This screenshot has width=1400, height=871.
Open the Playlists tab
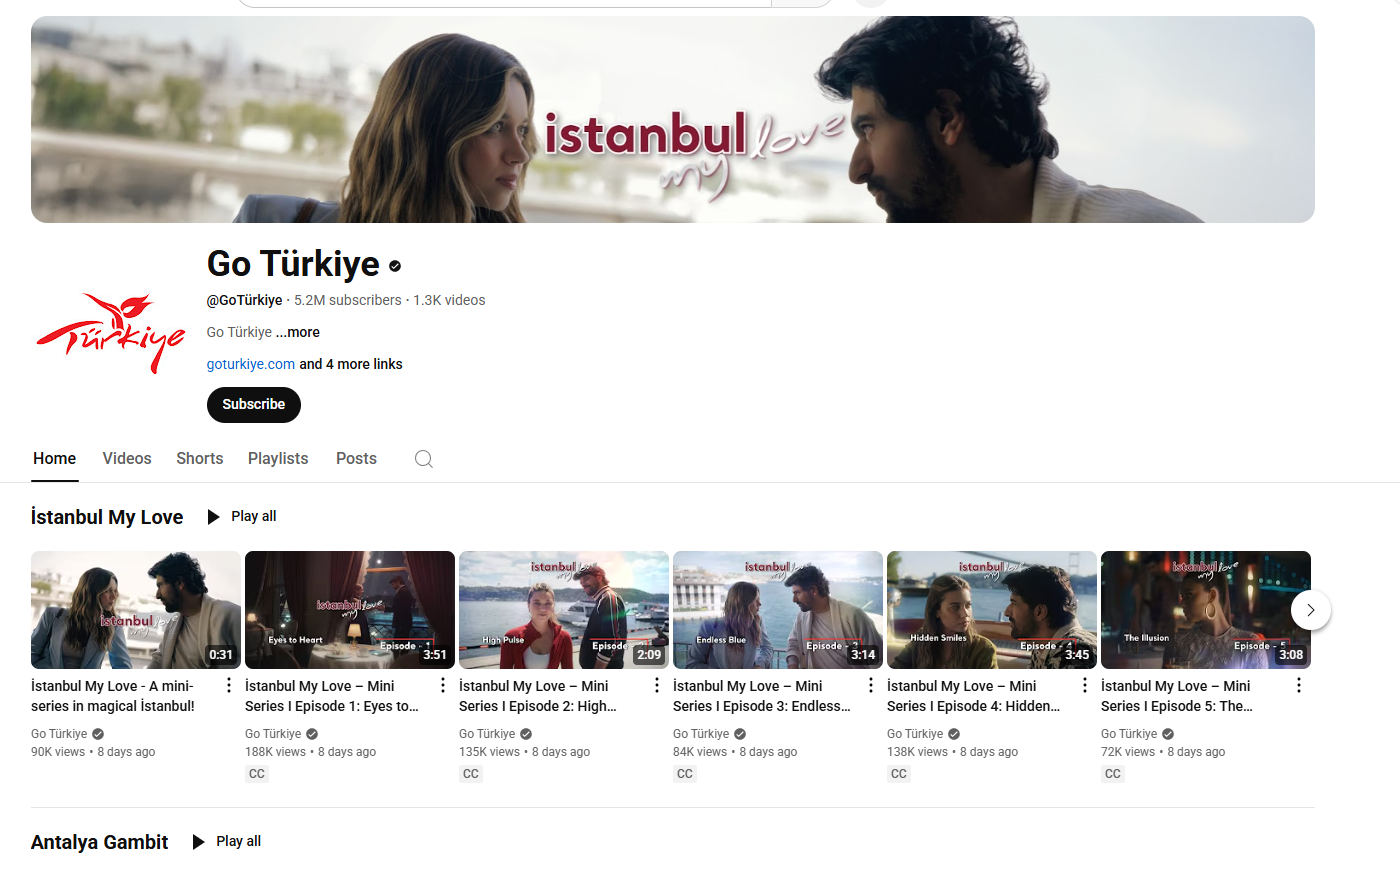(278, 458)
